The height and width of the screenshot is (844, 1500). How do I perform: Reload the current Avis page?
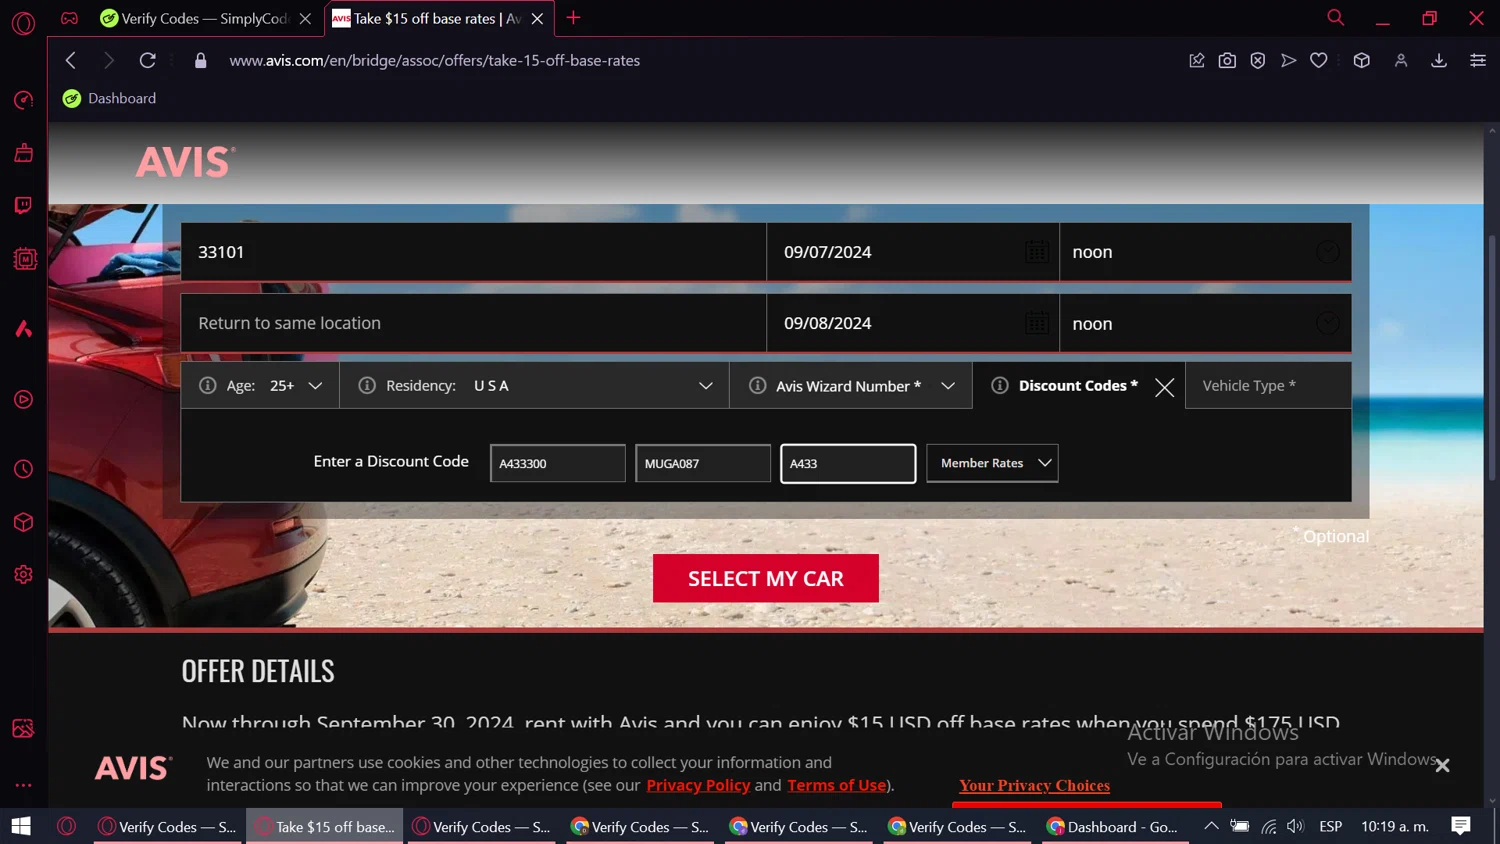click(x=148, y=60)
